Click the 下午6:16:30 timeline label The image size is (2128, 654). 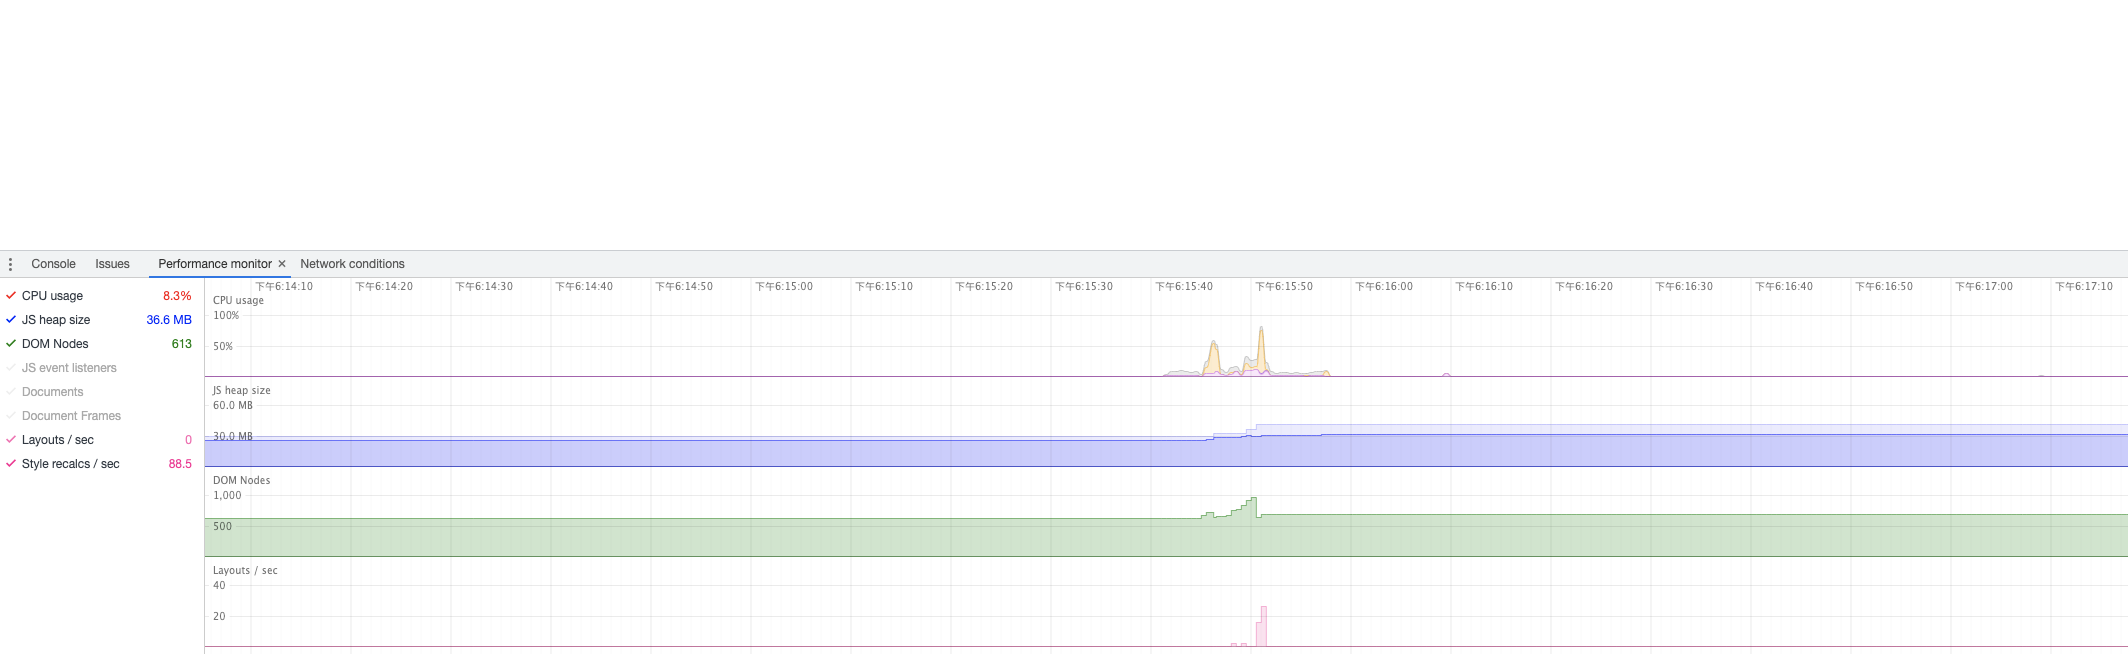click(1684, 286)
